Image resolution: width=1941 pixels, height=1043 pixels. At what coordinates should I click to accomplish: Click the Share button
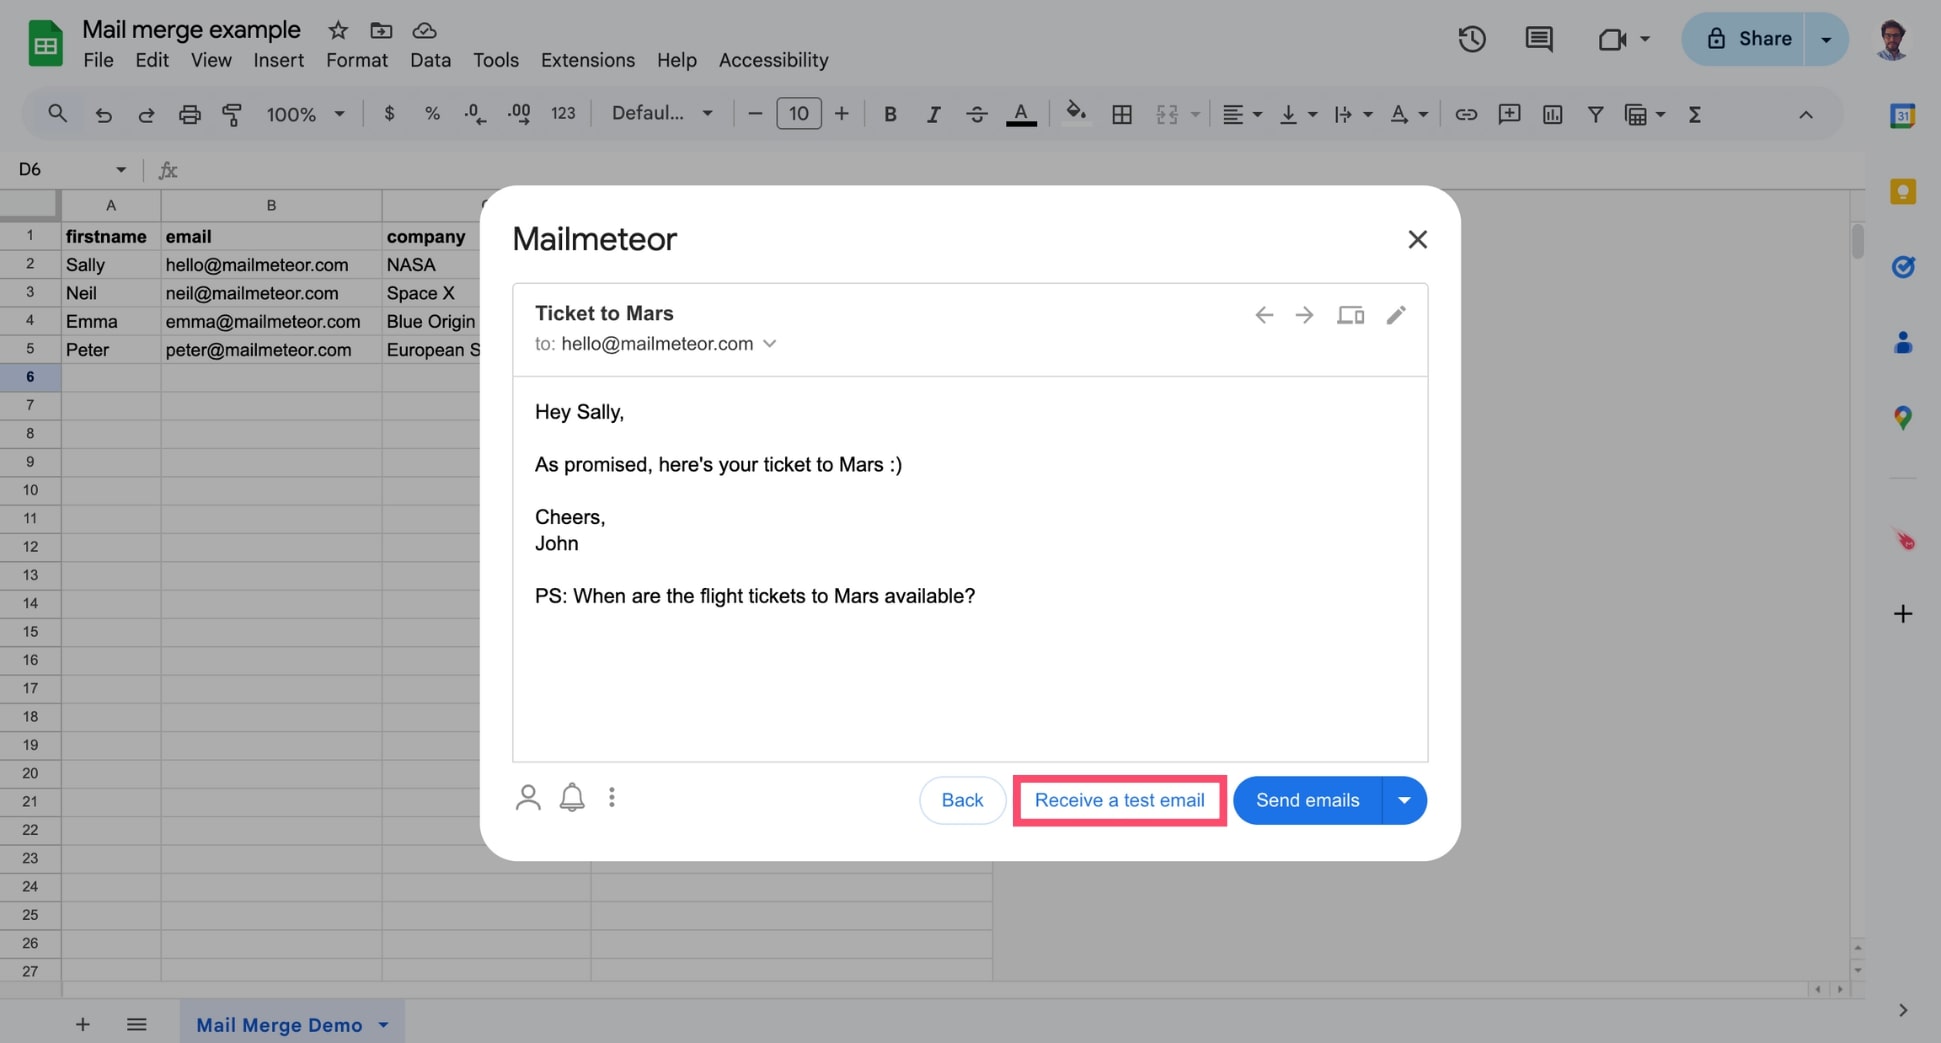(x=1747, y=39)
